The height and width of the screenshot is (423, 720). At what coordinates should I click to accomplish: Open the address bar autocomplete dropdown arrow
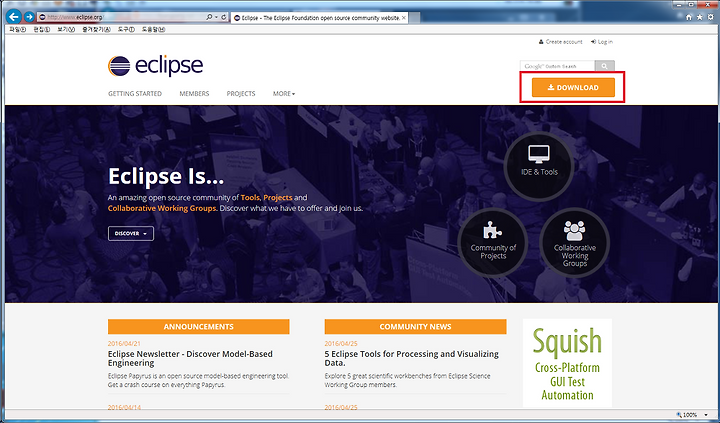[x=216, y=17]
